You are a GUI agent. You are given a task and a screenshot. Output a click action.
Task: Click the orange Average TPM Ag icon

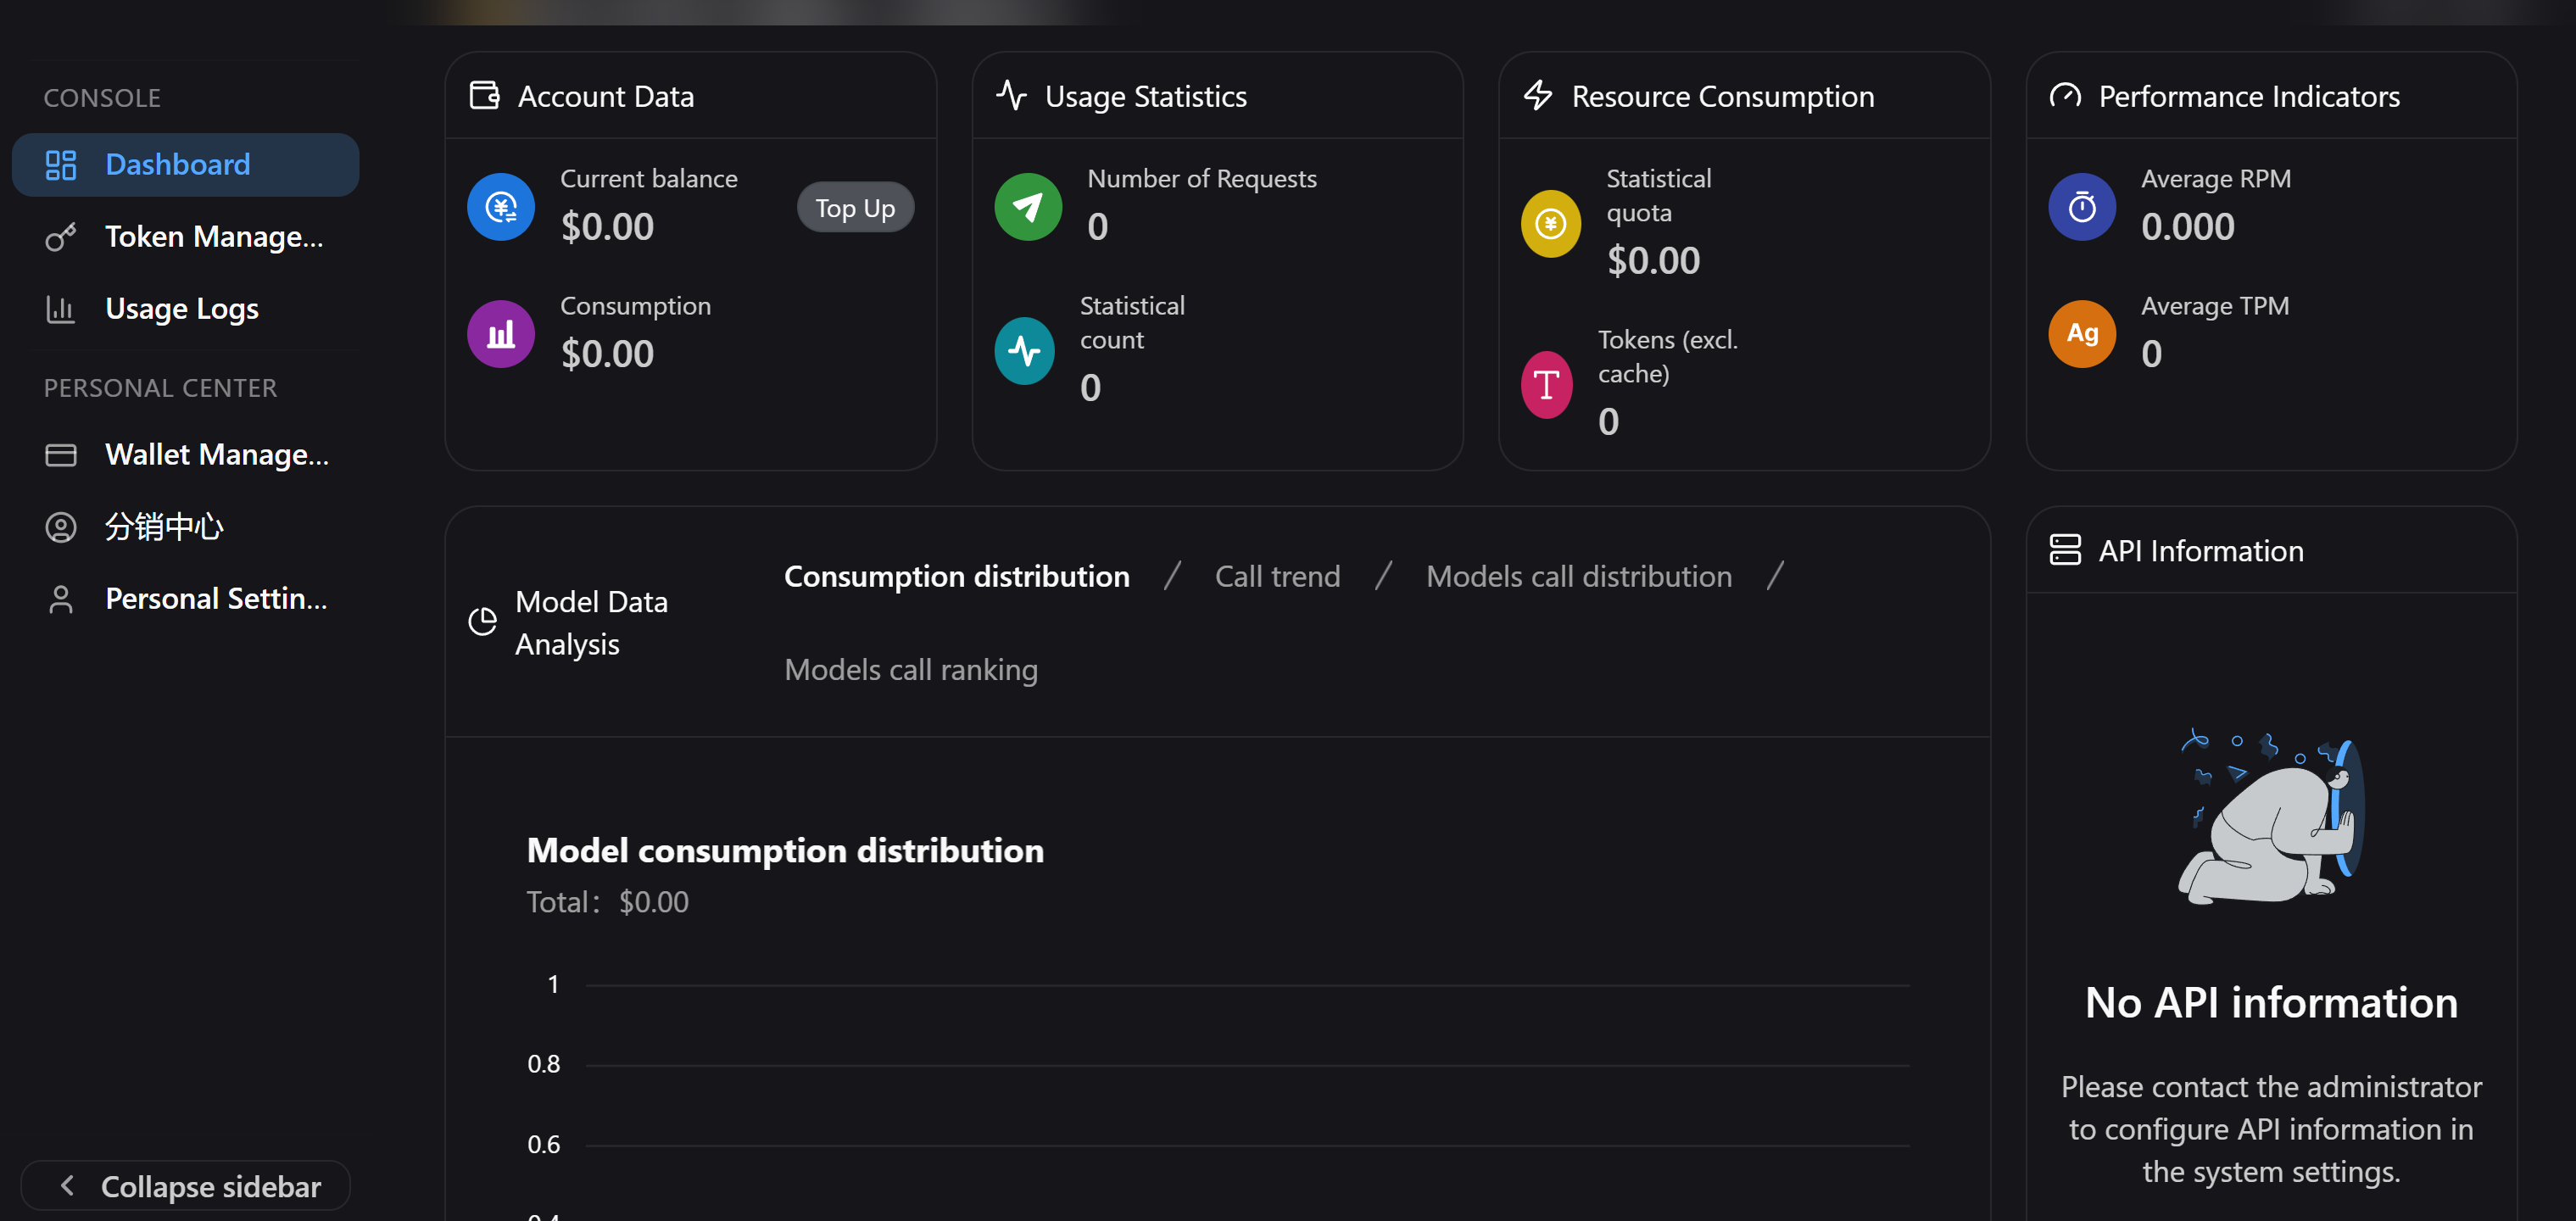(x=2082, y=334)
